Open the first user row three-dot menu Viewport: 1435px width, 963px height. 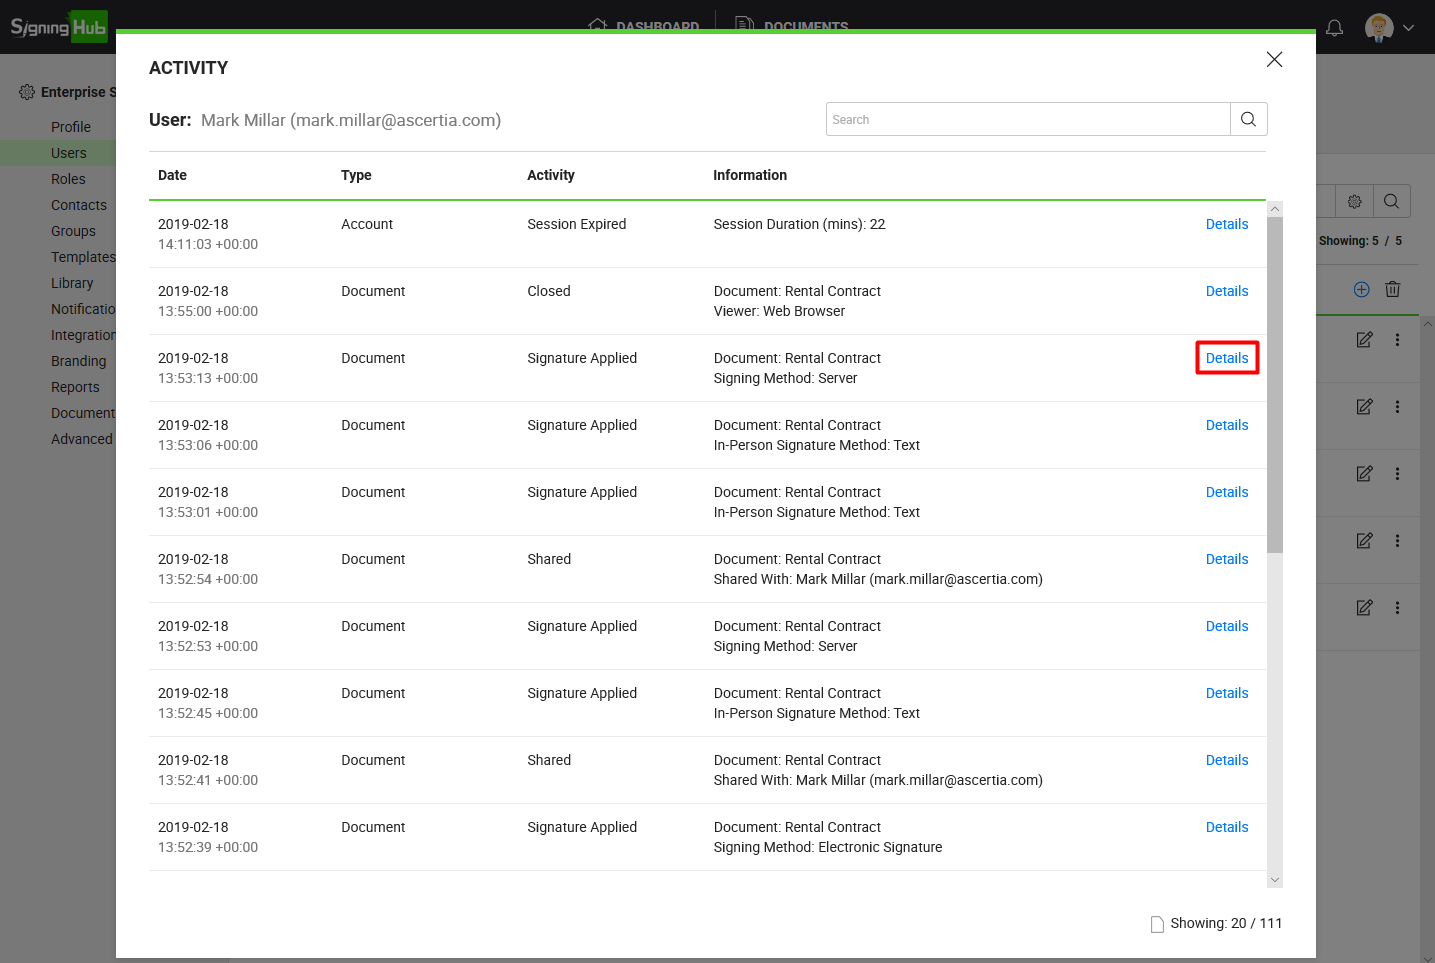[1397, 340]
